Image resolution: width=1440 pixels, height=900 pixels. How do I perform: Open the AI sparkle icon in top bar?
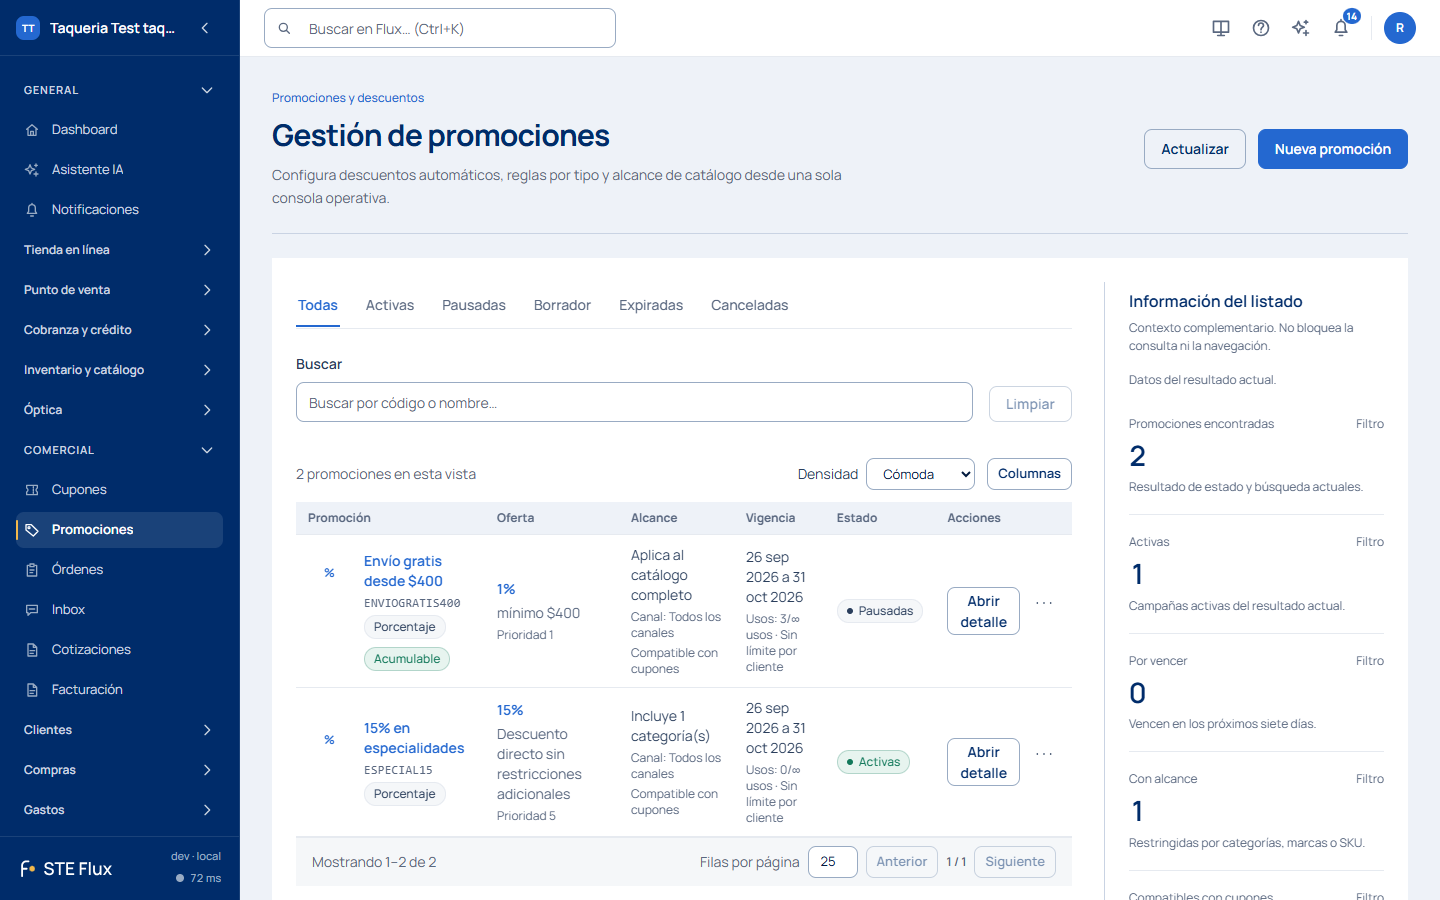1301,28
